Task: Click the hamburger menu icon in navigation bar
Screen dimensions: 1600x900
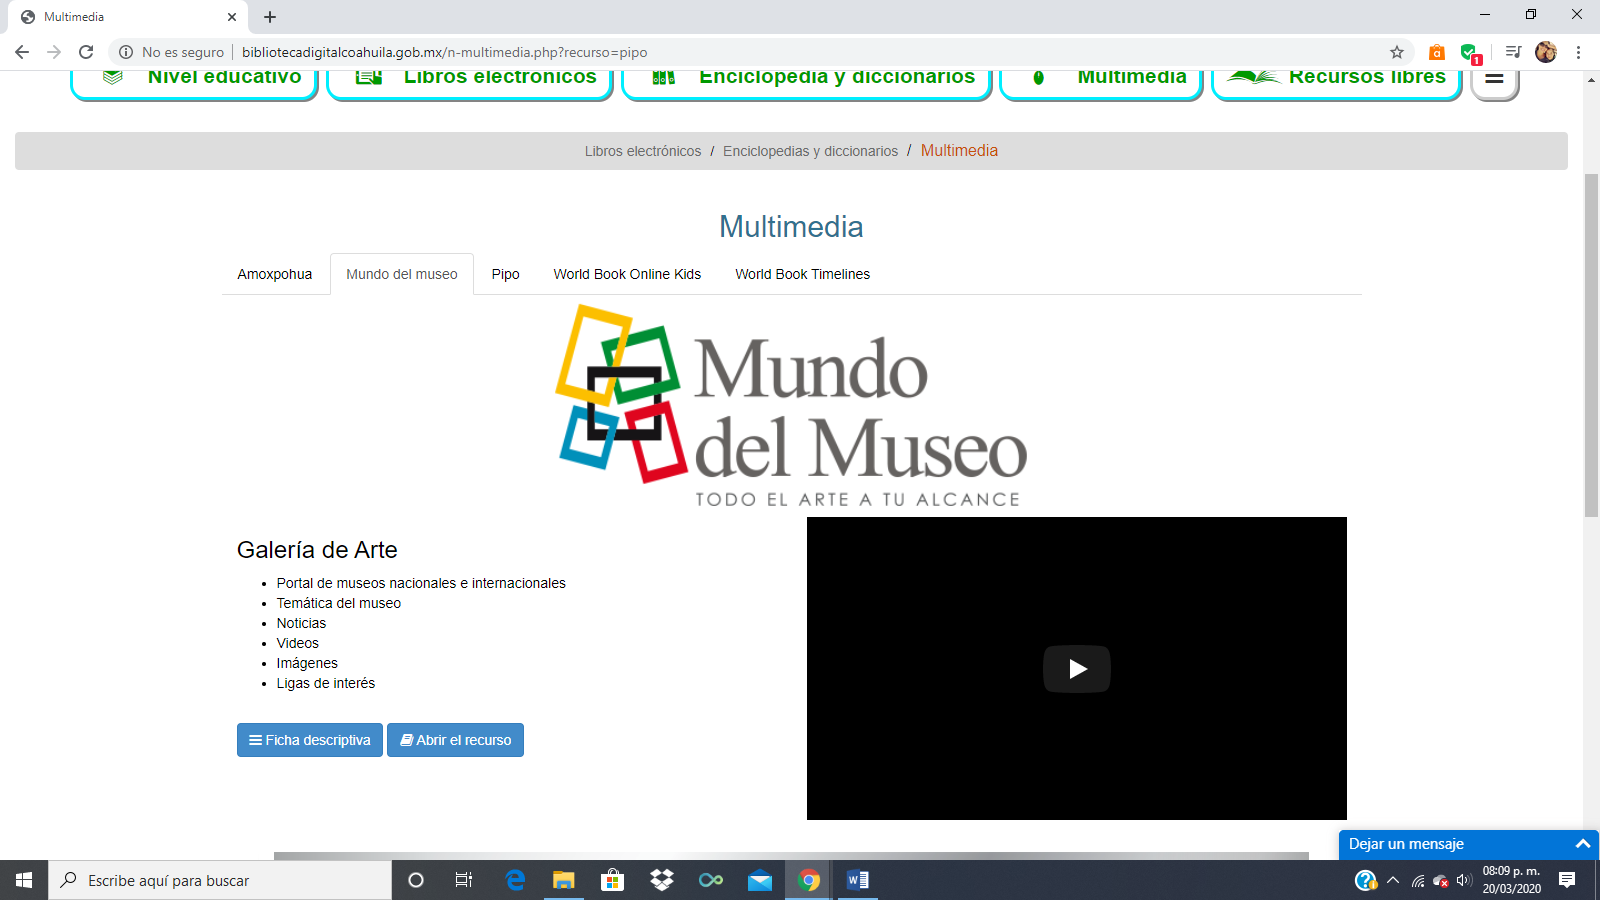Action: (x=1494, y=79)
